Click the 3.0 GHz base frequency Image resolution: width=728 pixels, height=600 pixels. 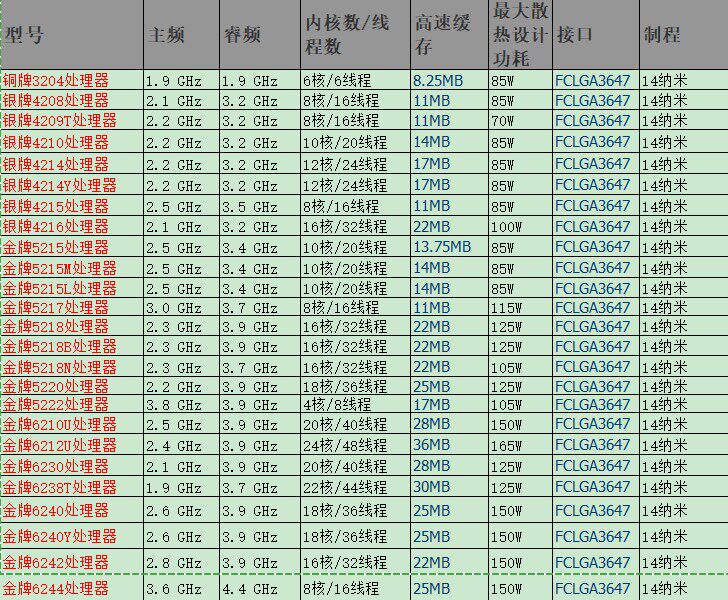click(x=174, y=308)
